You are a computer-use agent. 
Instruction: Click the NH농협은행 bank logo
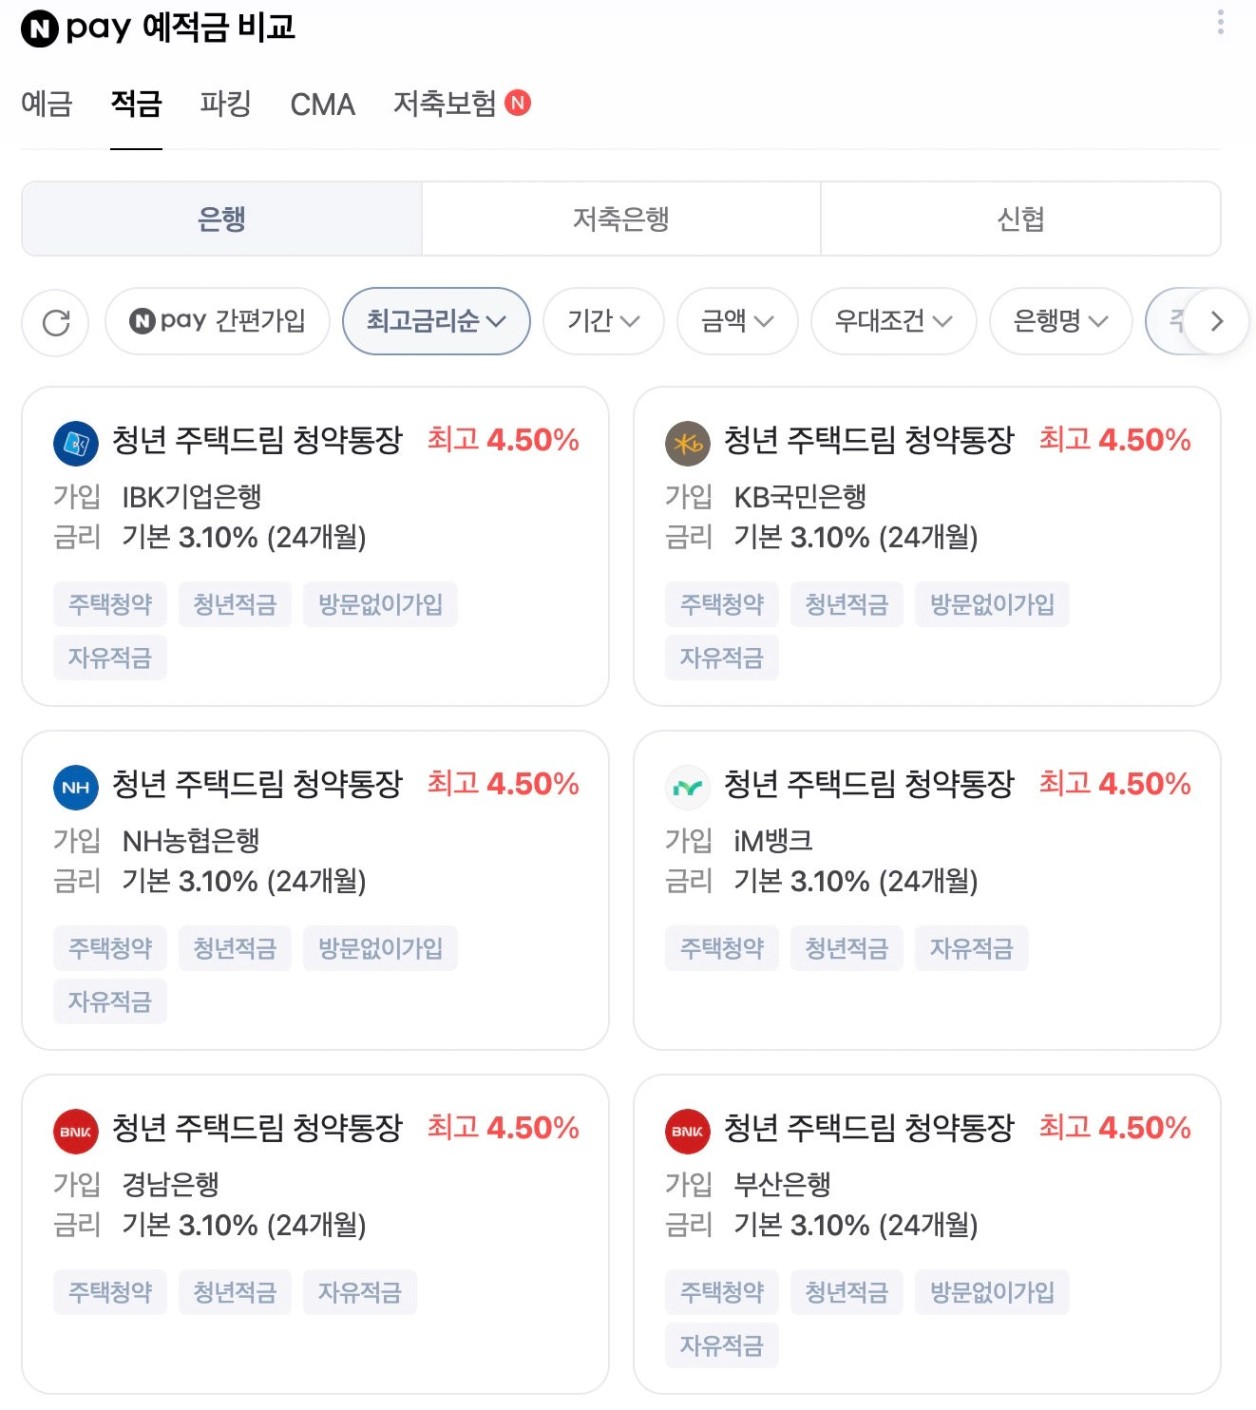76,787
